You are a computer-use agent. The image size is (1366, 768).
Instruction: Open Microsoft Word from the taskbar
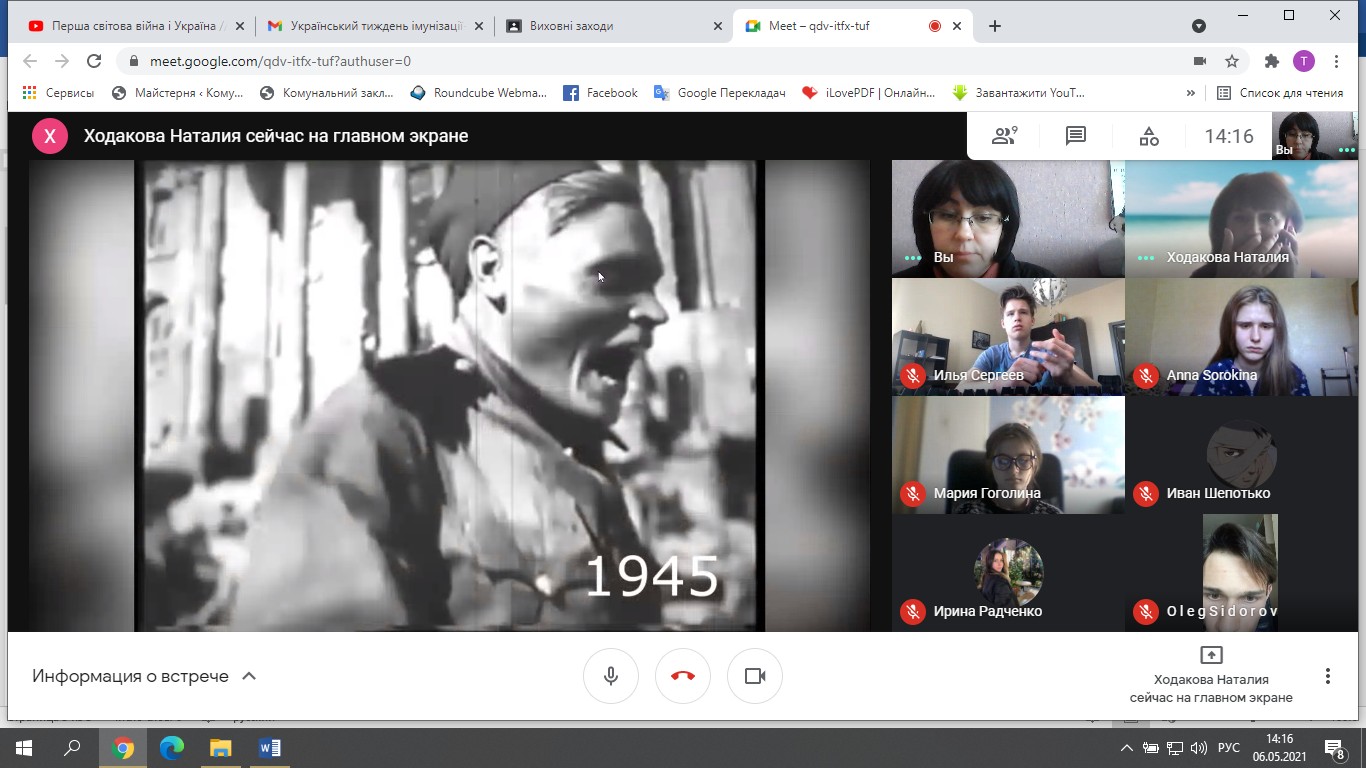pos(269,748)
